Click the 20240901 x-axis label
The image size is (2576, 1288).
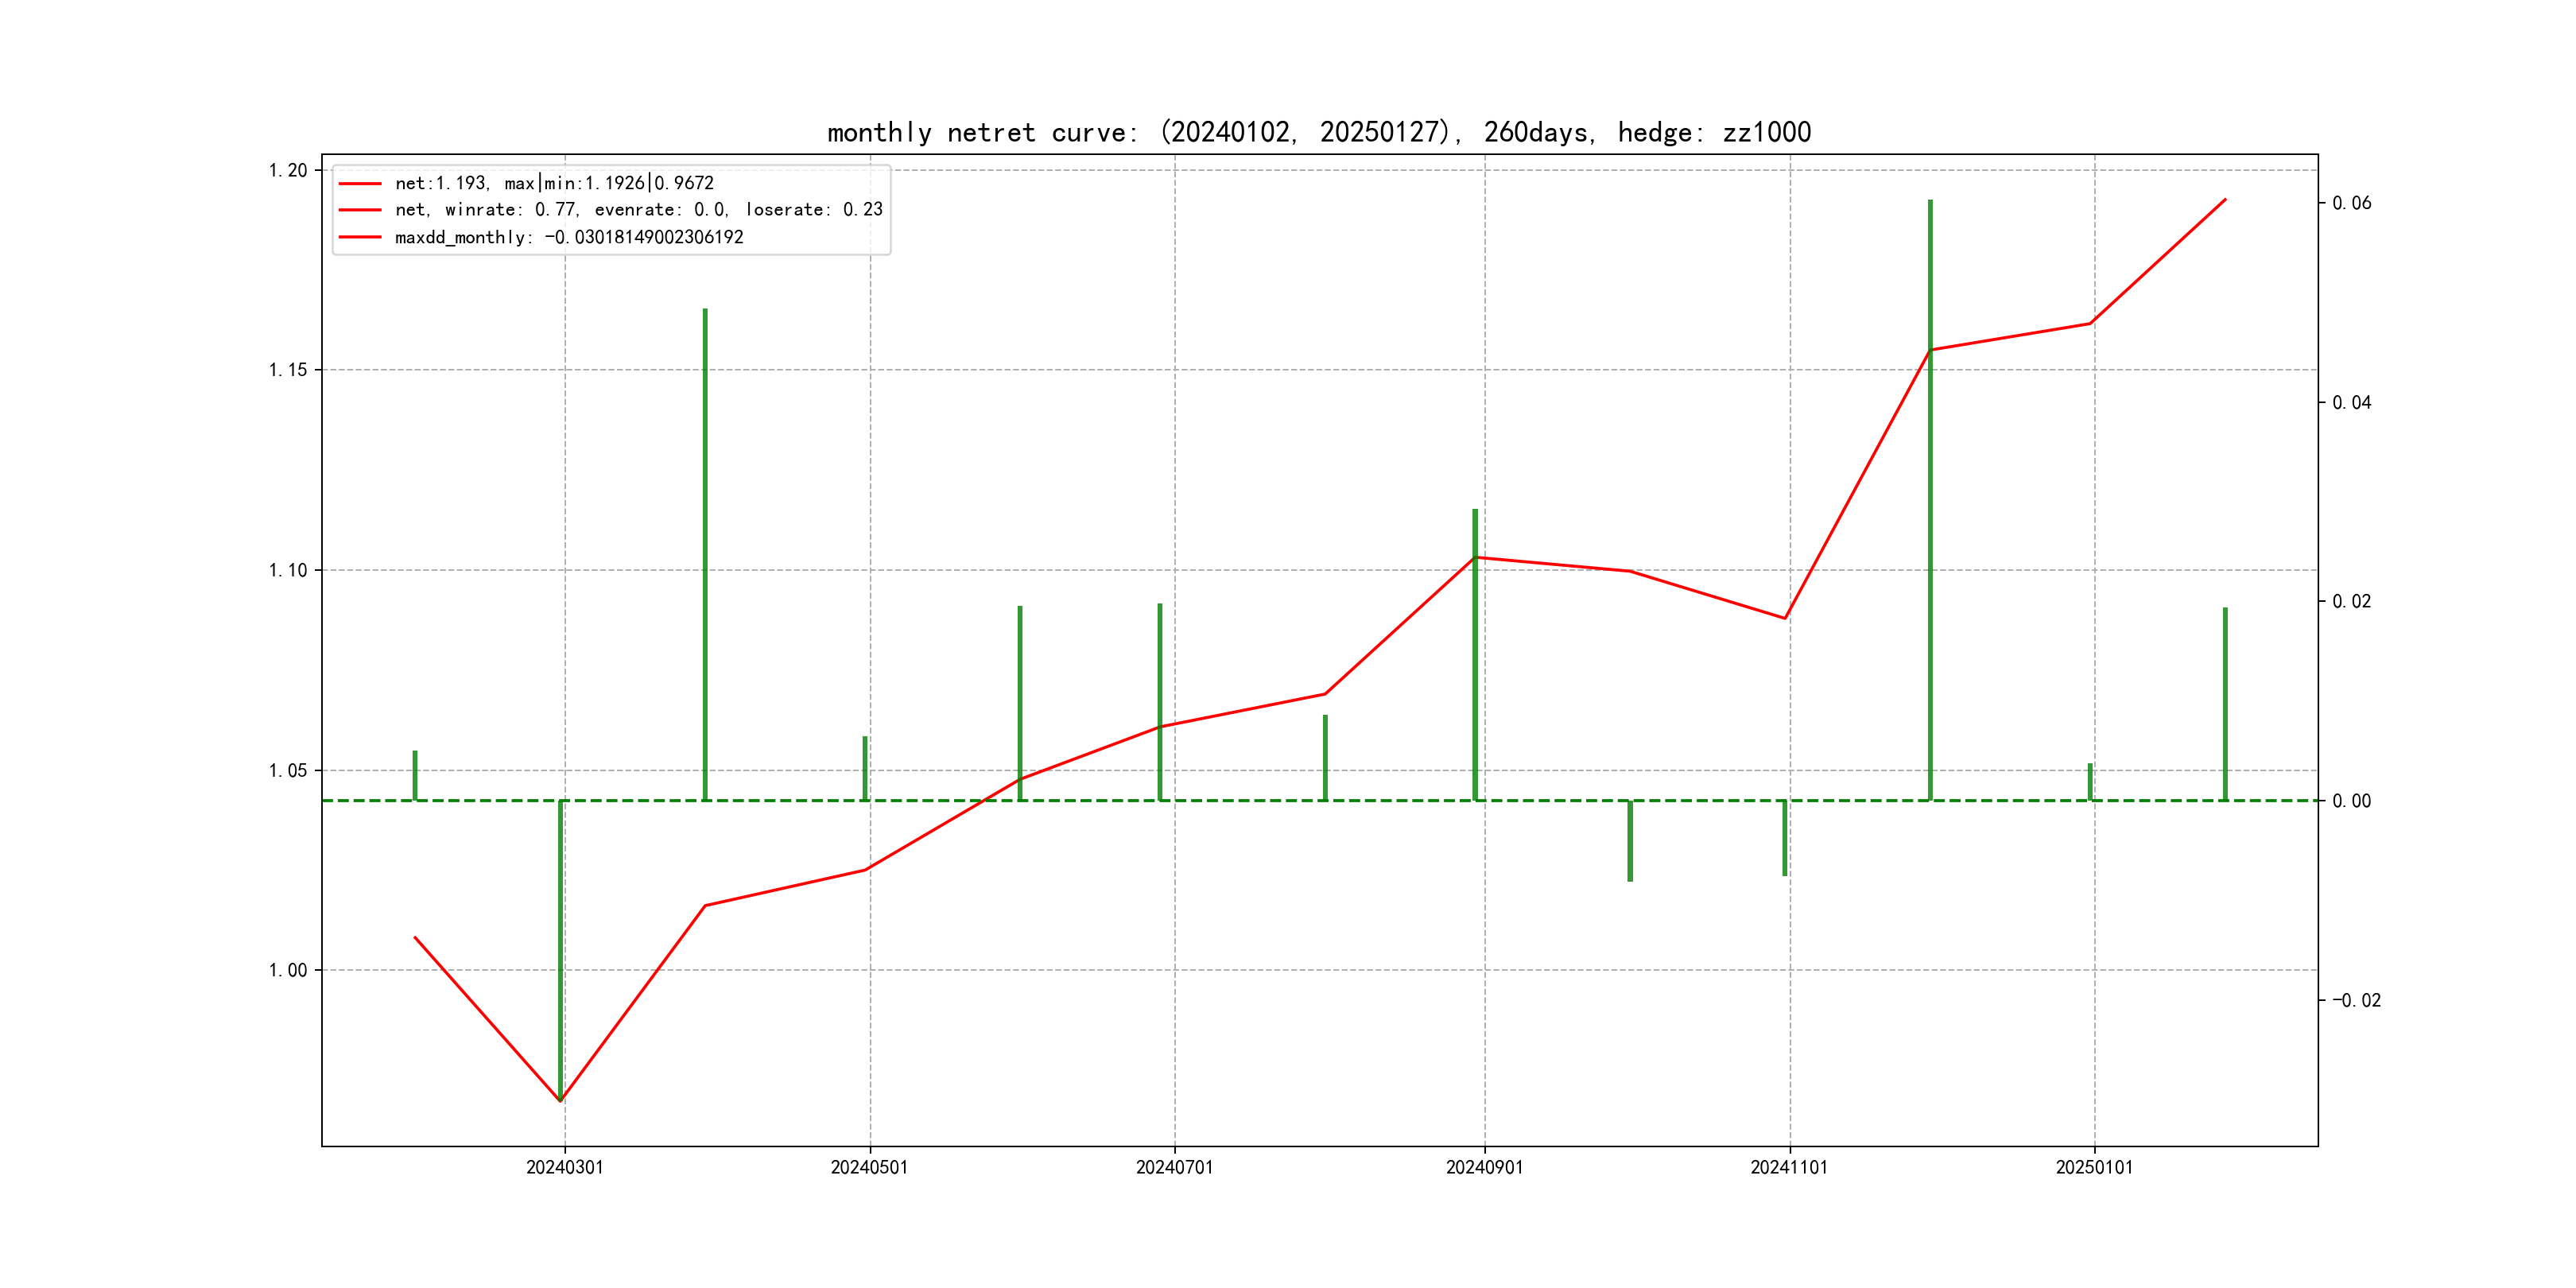(1484, 1167)
